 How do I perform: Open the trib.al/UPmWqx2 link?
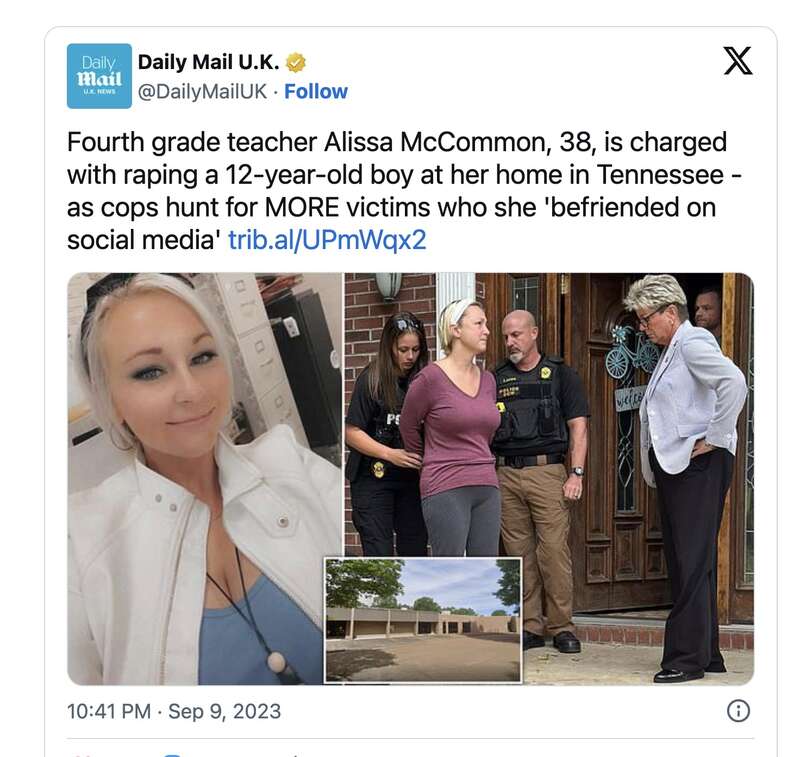coord(327,240)
